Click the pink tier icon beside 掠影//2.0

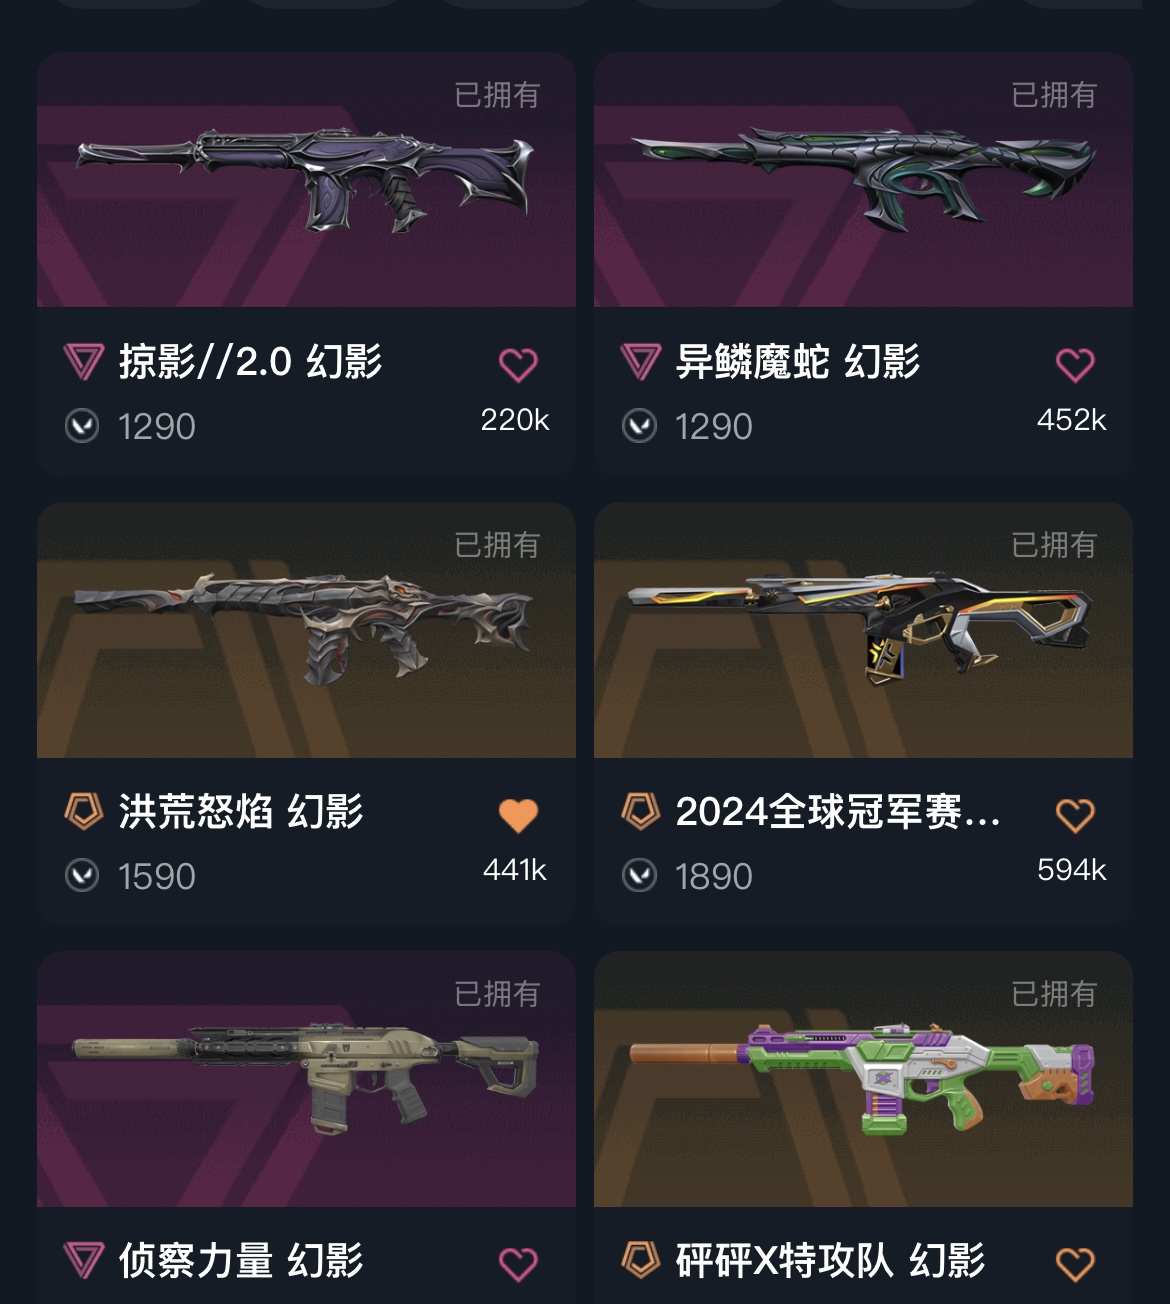(83, 362)
